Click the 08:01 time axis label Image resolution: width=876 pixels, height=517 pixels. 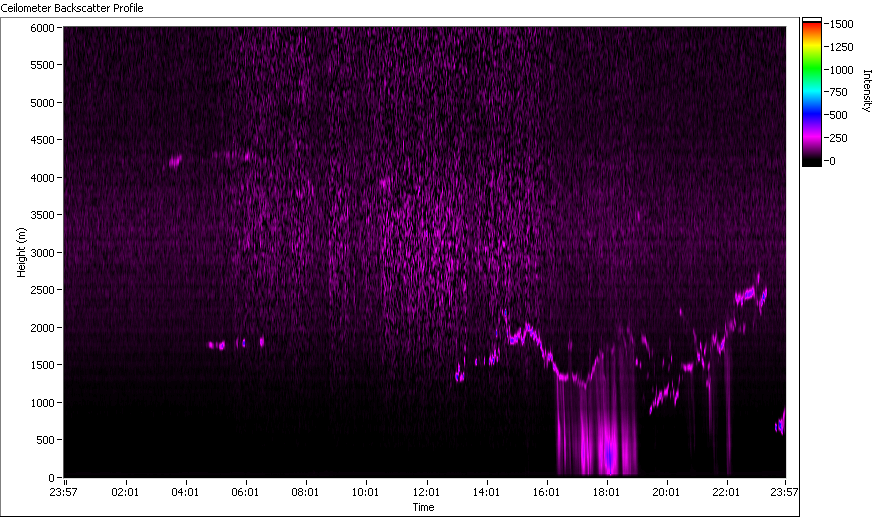click(305, 492)
